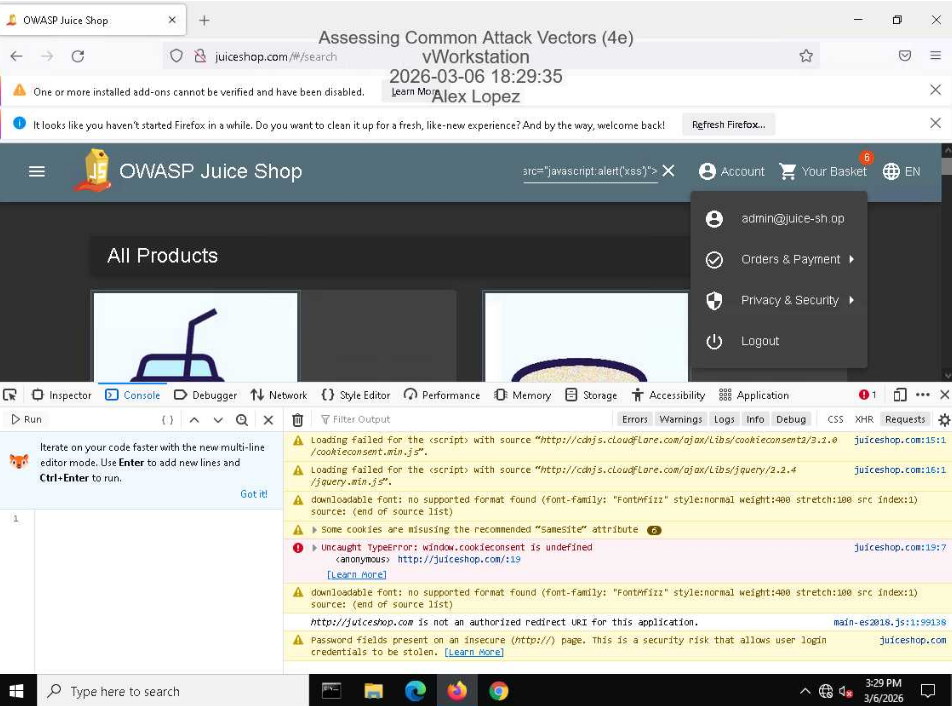Open the Juice Shop hamburger side menu

click(x=37, y=171)
